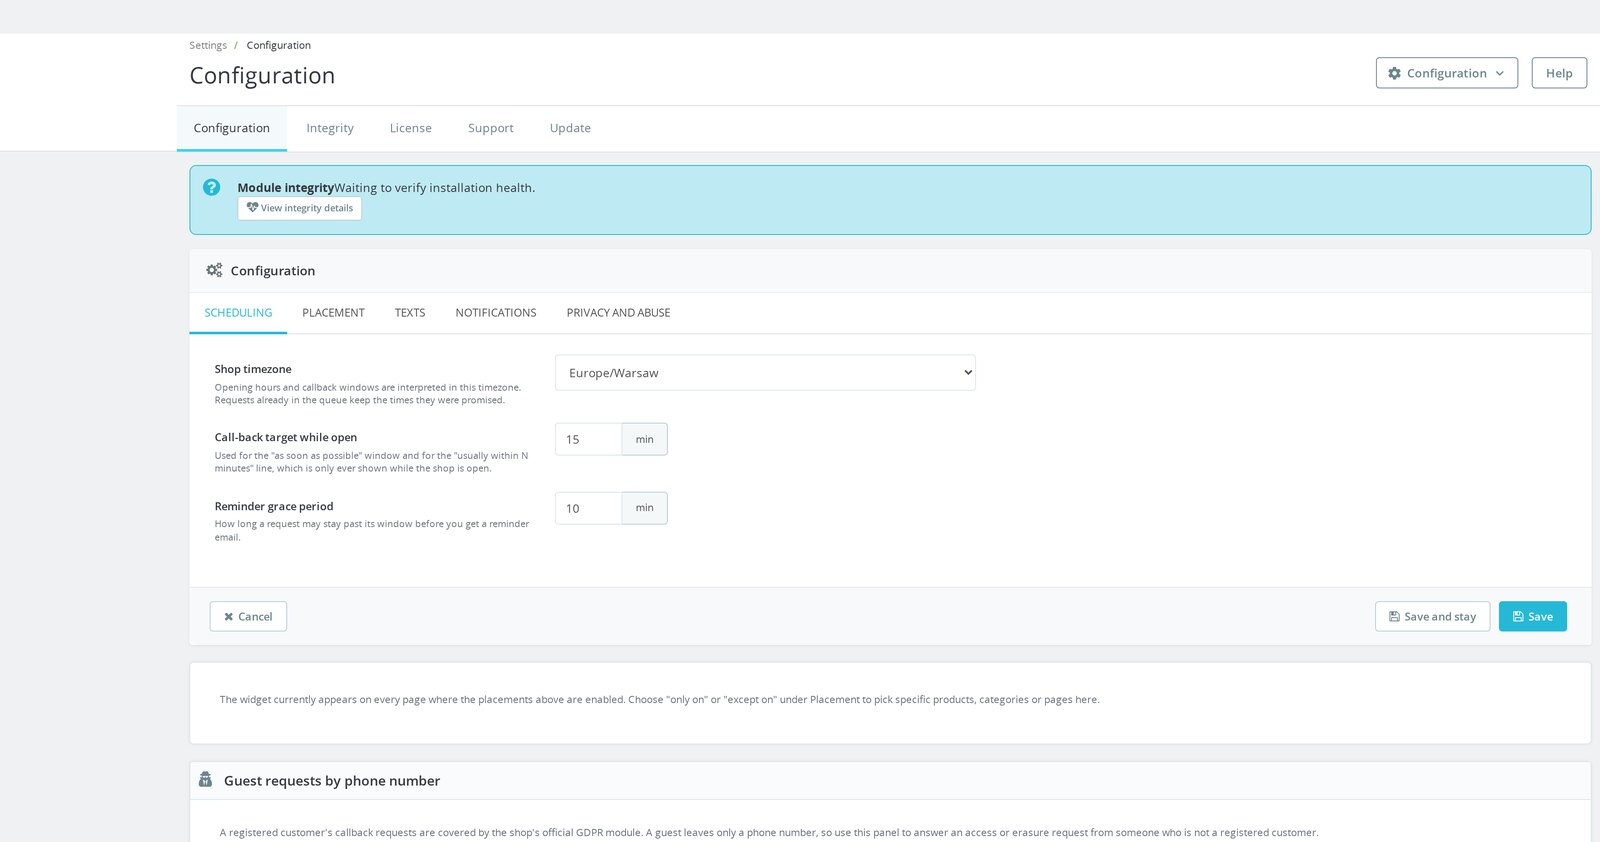Viewport: 1600px width, 842px height.
Task: Click the min suffix next to value 15
Action: tap(645, 439)
